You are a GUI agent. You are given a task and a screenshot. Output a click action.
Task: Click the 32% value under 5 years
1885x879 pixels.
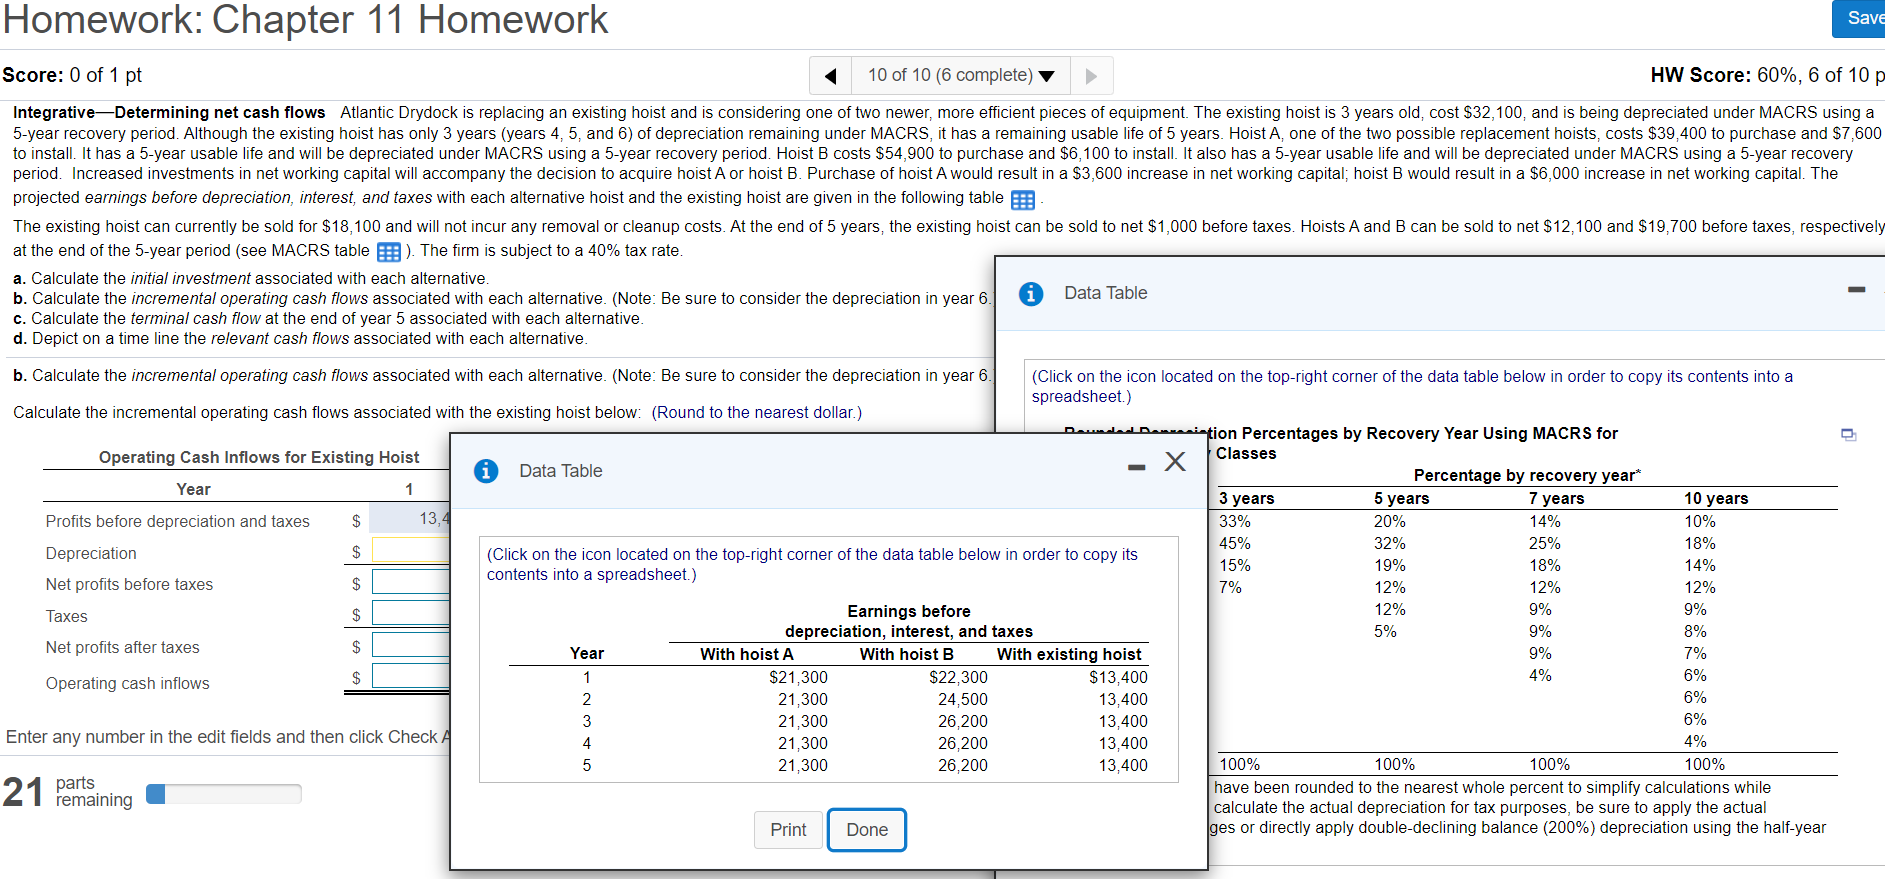(x=1389, y=543)
